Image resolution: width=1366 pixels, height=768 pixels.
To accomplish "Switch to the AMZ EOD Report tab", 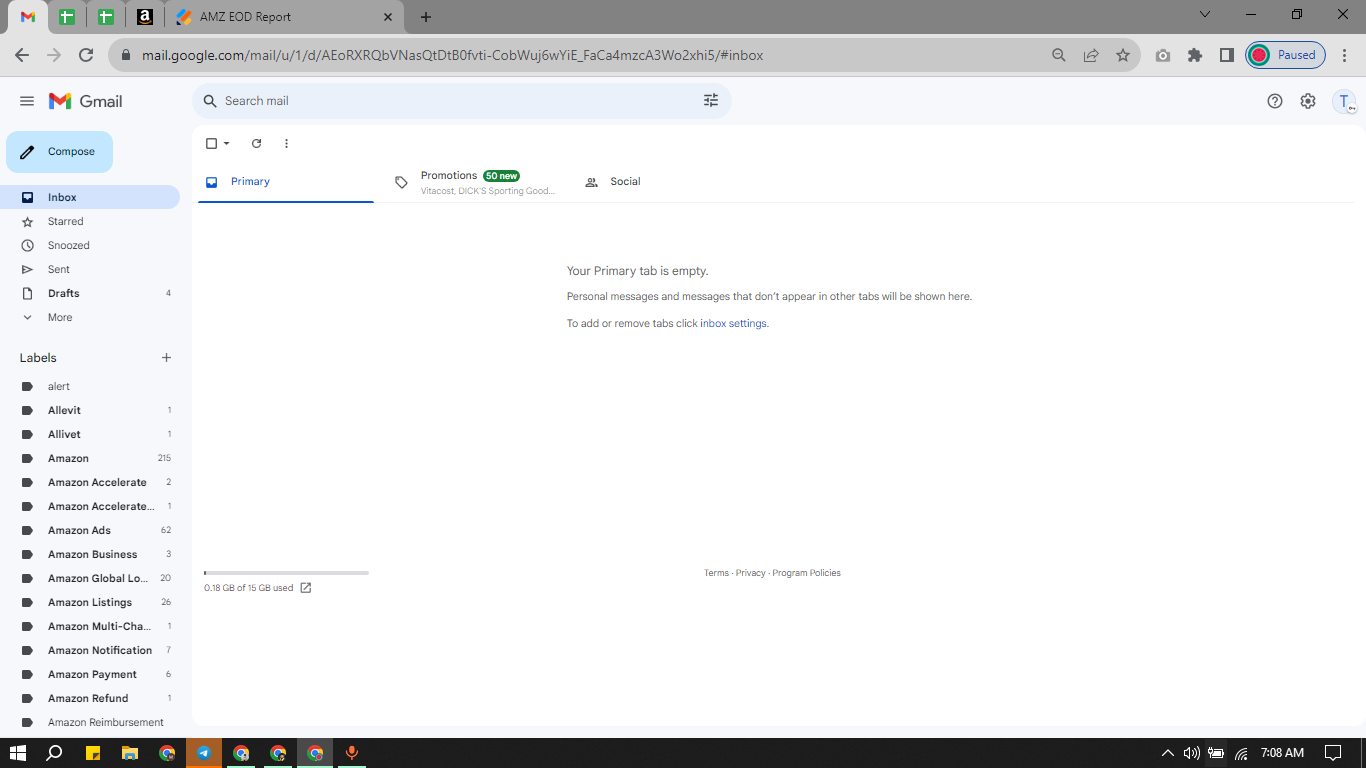I will [x=284, y=17].
